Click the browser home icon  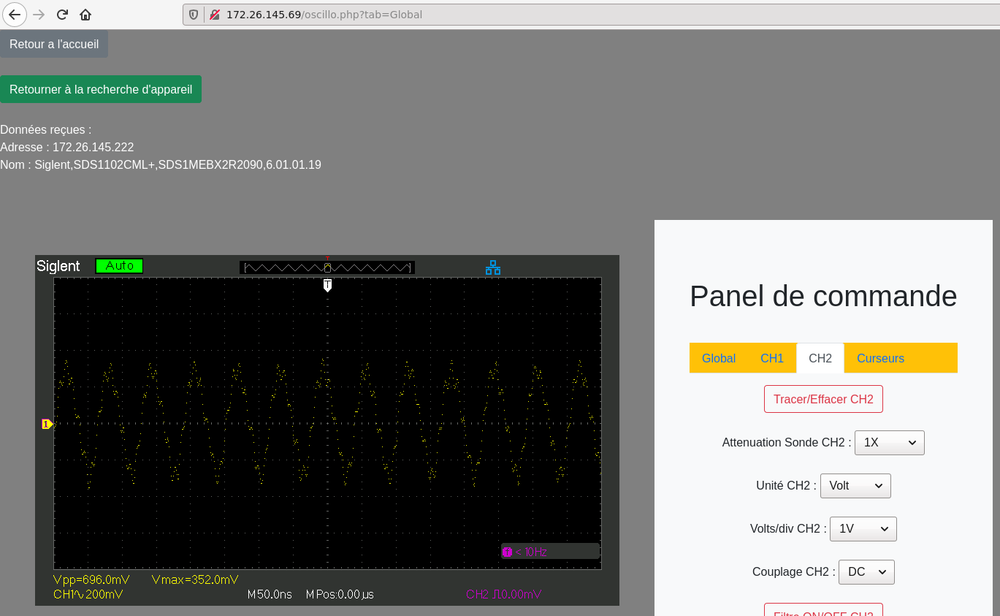[86, 15]
